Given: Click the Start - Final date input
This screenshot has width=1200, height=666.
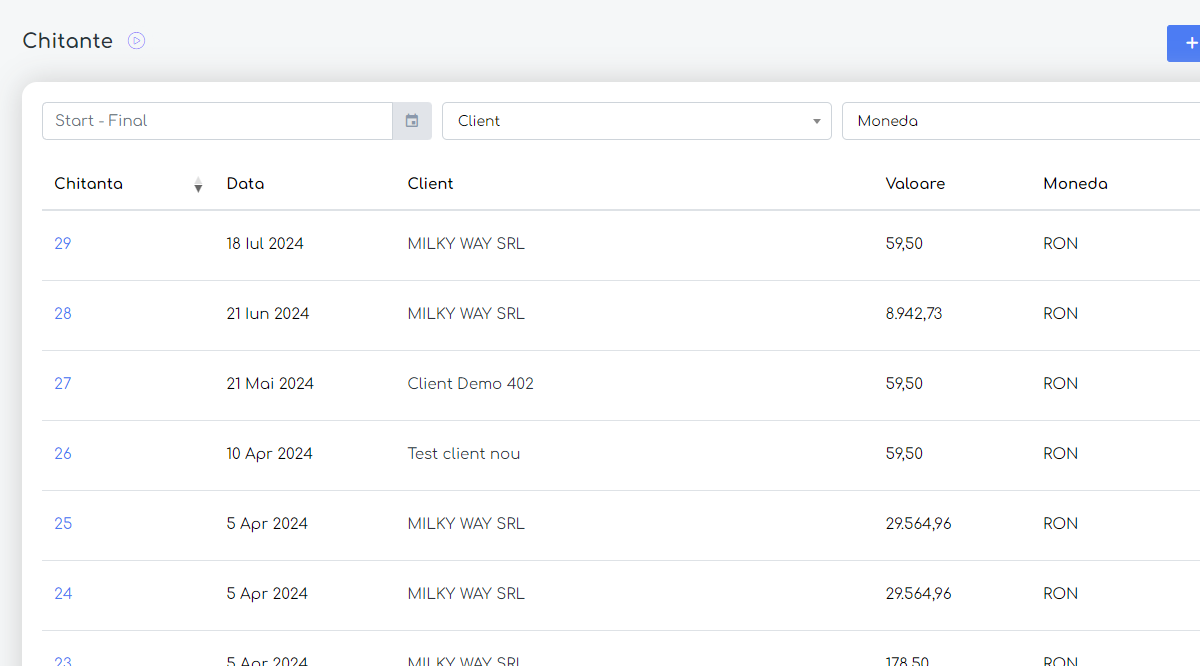Looking at the screenshot, I should click(217, 121).
